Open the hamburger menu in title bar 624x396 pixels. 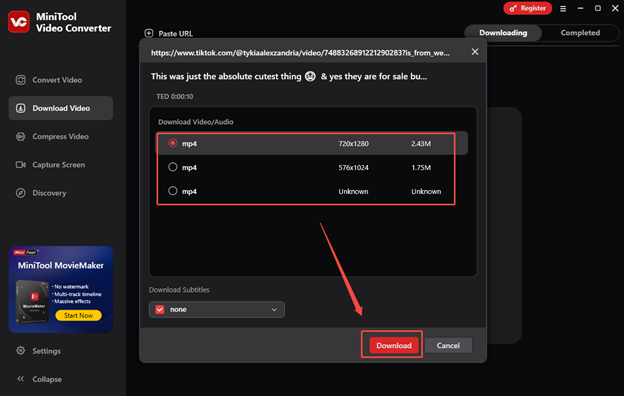(x=563, y=8)
